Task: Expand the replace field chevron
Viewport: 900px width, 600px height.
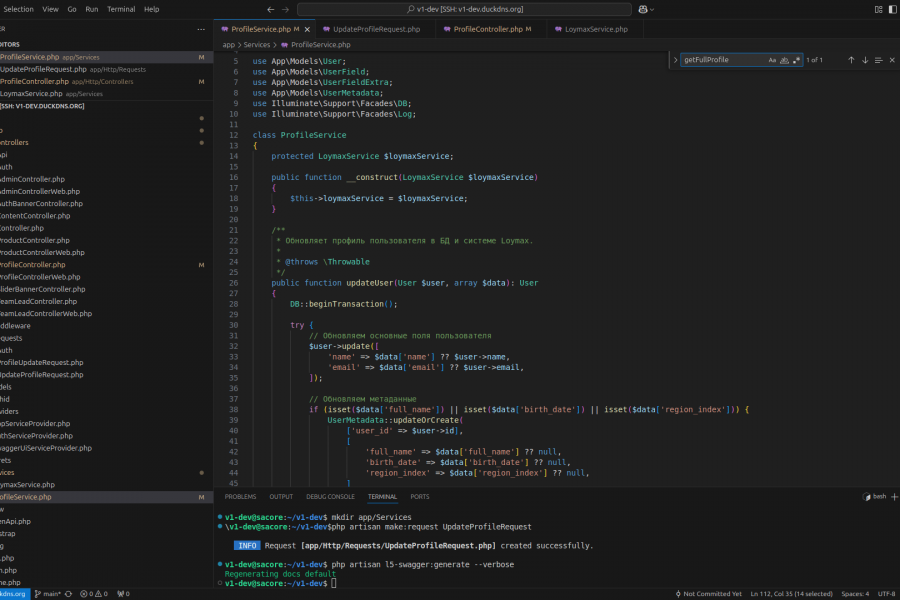Action: [x=675, y=60]
